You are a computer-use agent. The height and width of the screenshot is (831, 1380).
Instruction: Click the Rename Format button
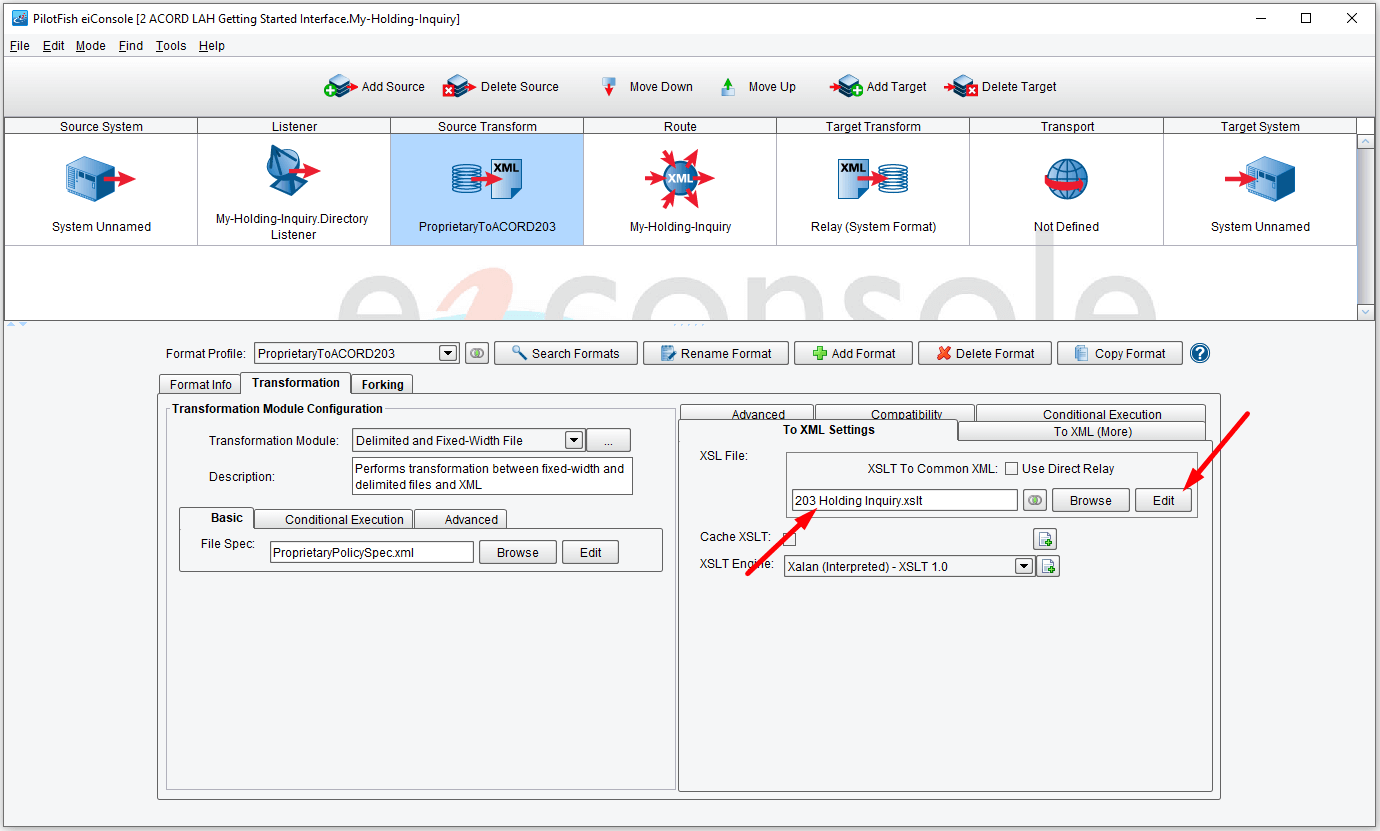click(x=716, y=353)
